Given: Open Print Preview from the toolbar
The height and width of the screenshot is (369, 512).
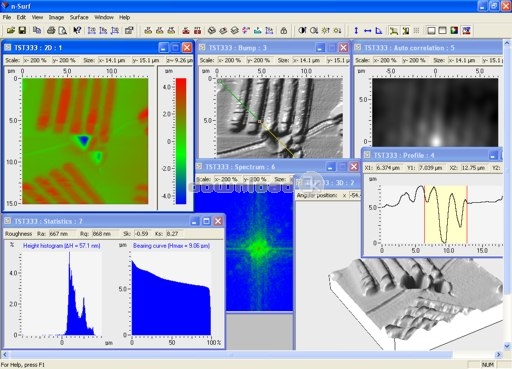Looking at the screenshot, I should click(x=62, y=31).
